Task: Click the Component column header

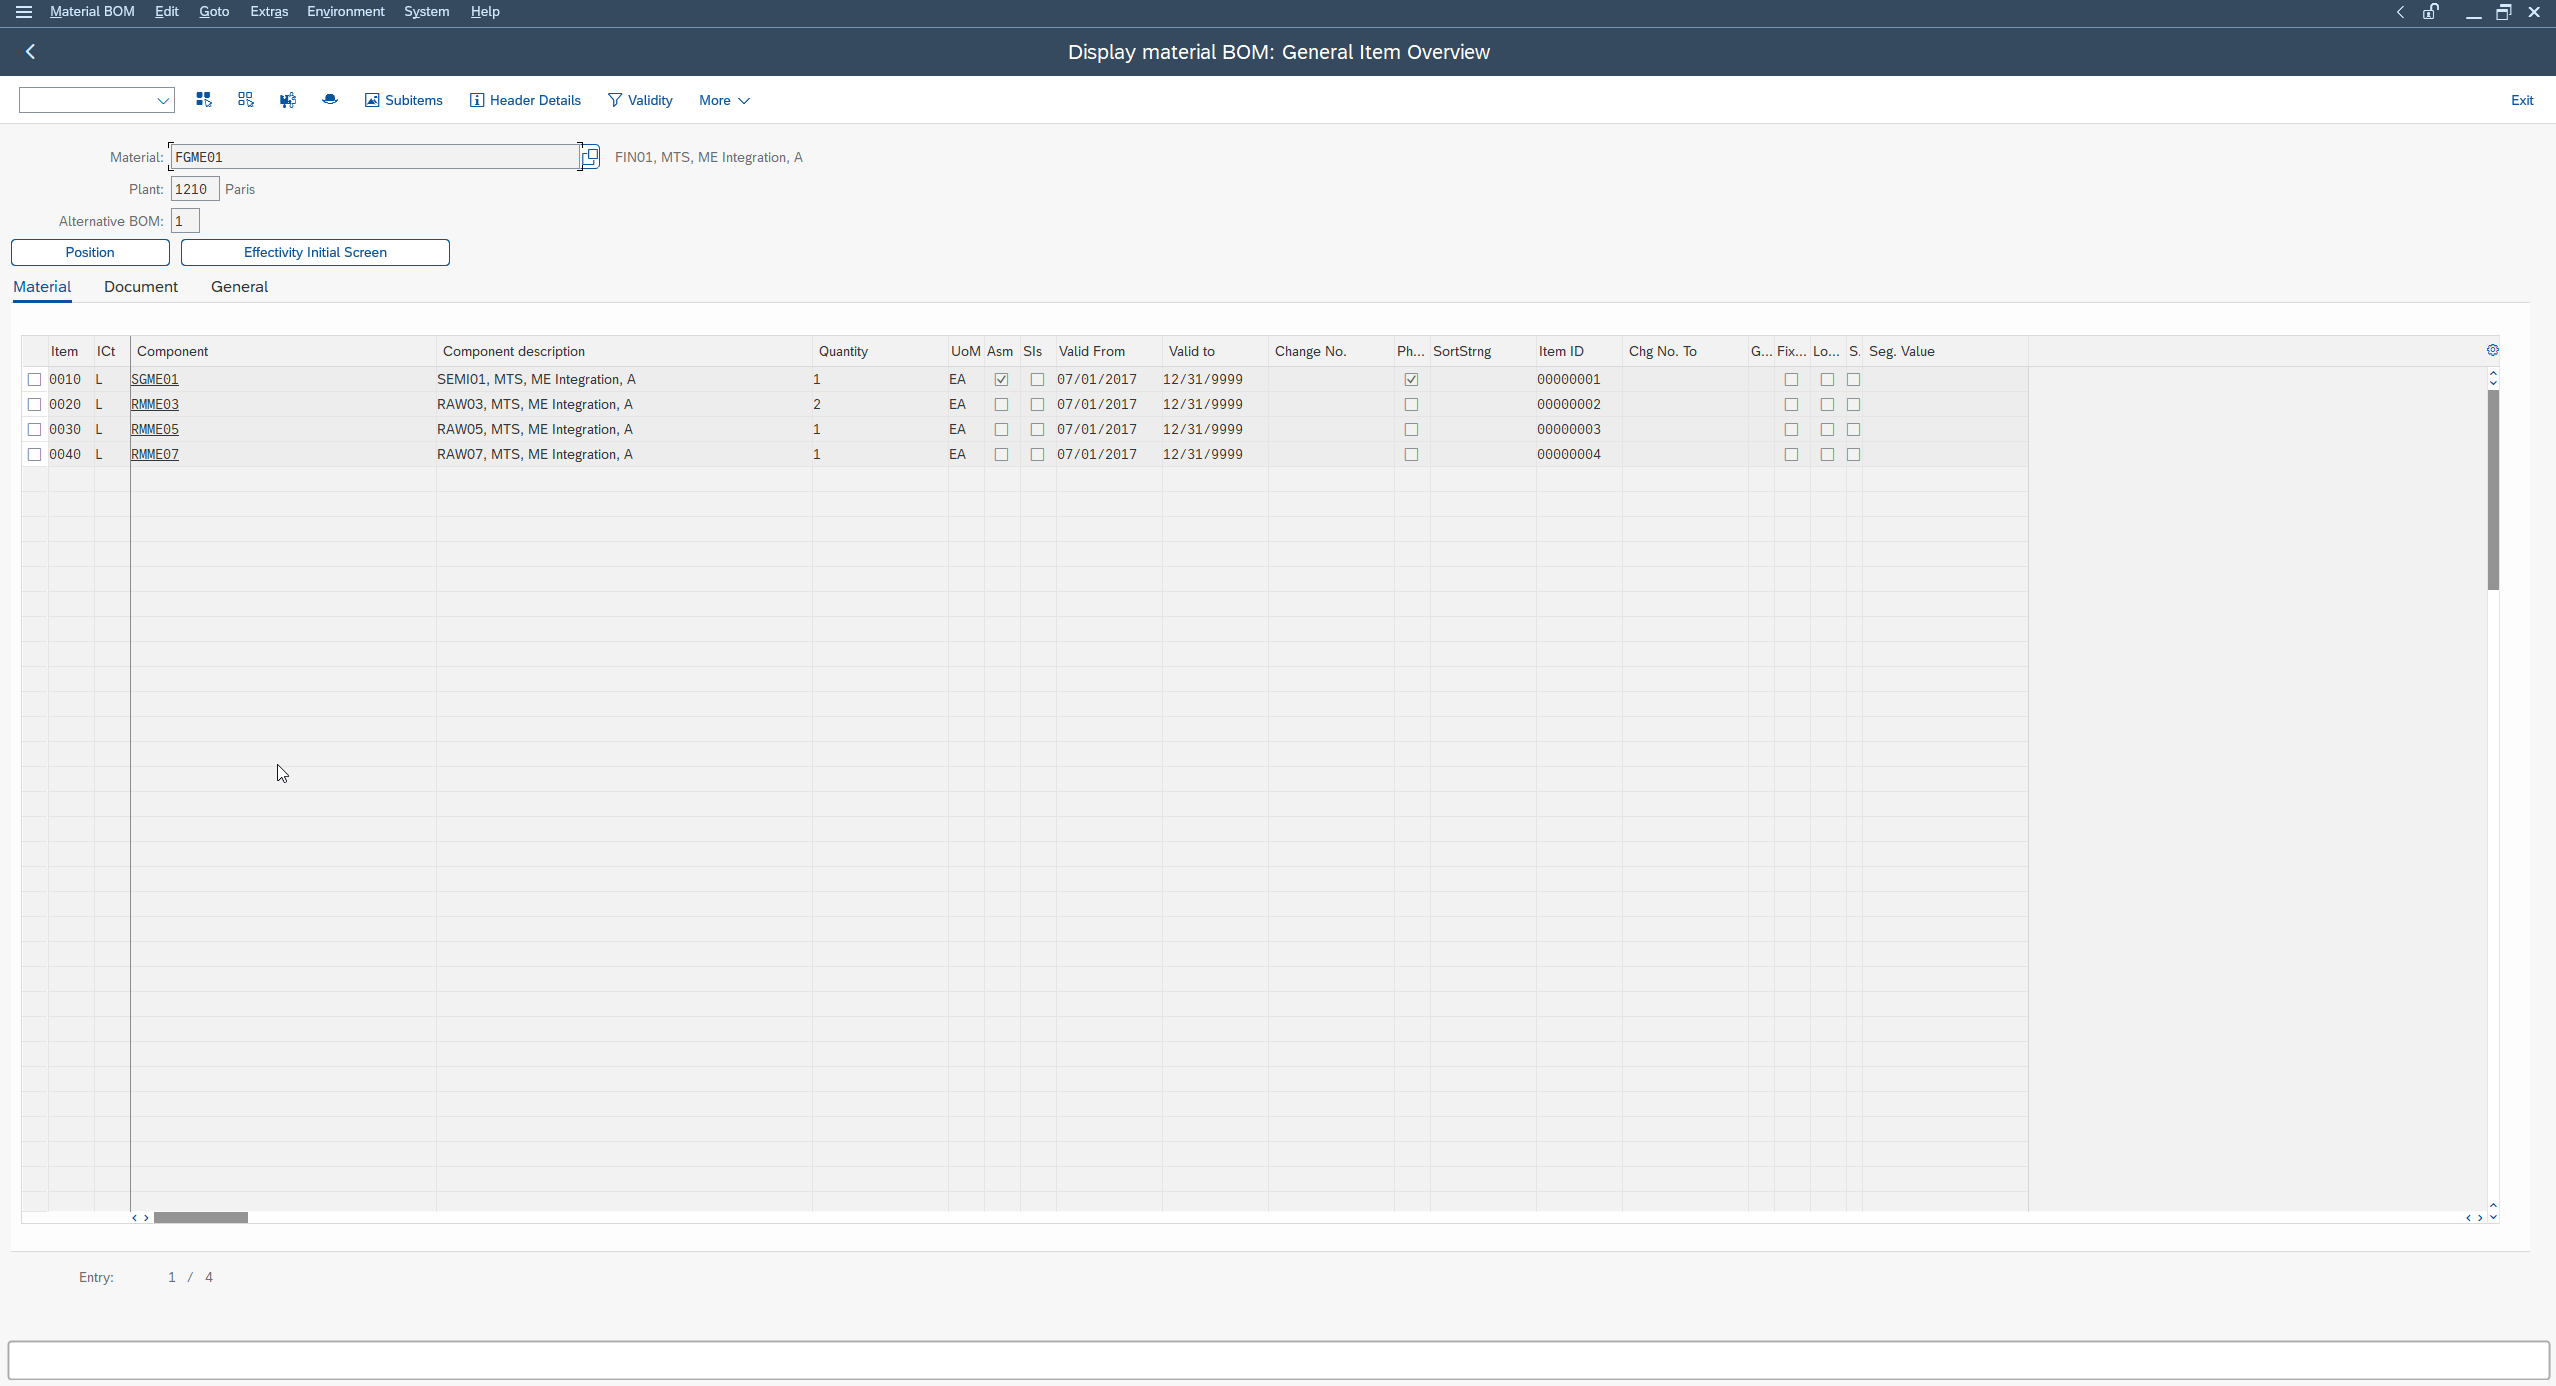Action: (x=283, y=351)
